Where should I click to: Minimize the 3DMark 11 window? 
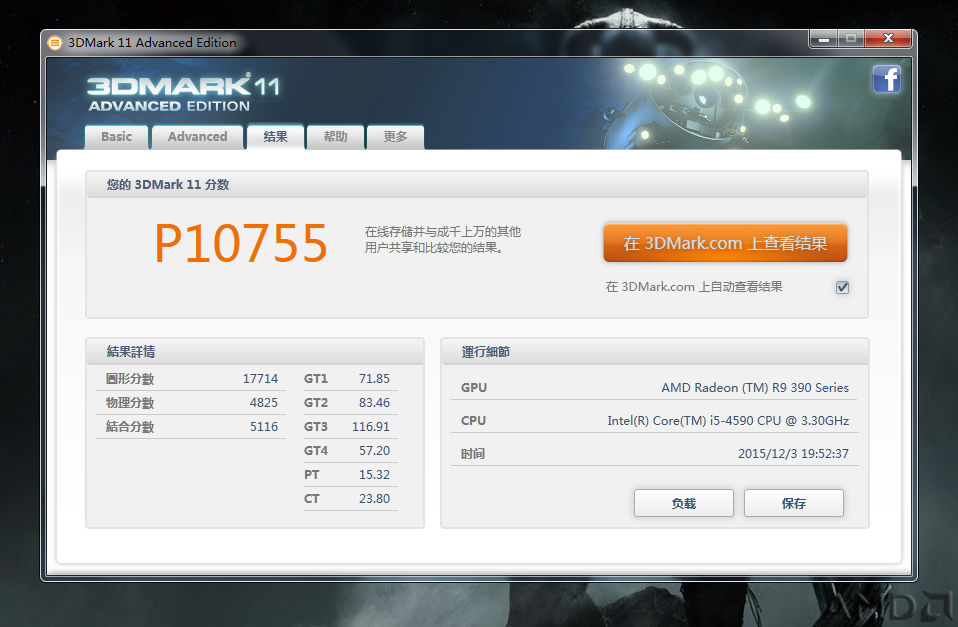[x=824, y=38]
